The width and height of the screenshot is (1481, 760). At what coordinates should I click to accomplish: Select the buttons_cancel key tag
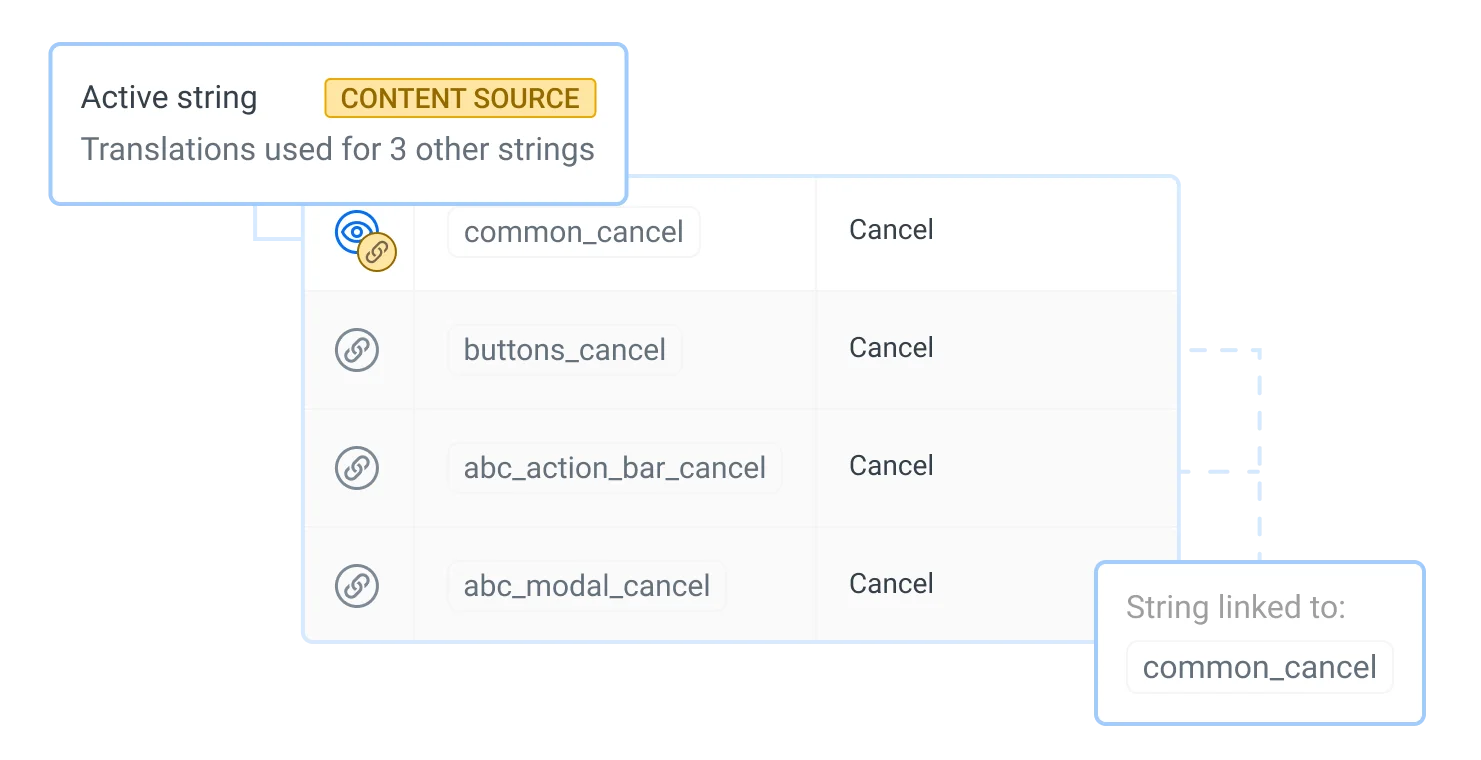[564, 350]
